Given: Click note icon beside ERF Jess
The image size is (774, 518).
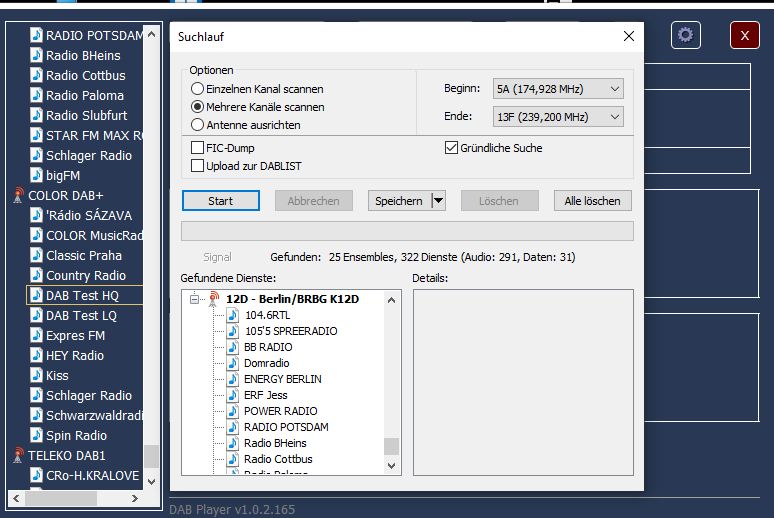Looking at the screenshot, I should (x=233, y=395).
